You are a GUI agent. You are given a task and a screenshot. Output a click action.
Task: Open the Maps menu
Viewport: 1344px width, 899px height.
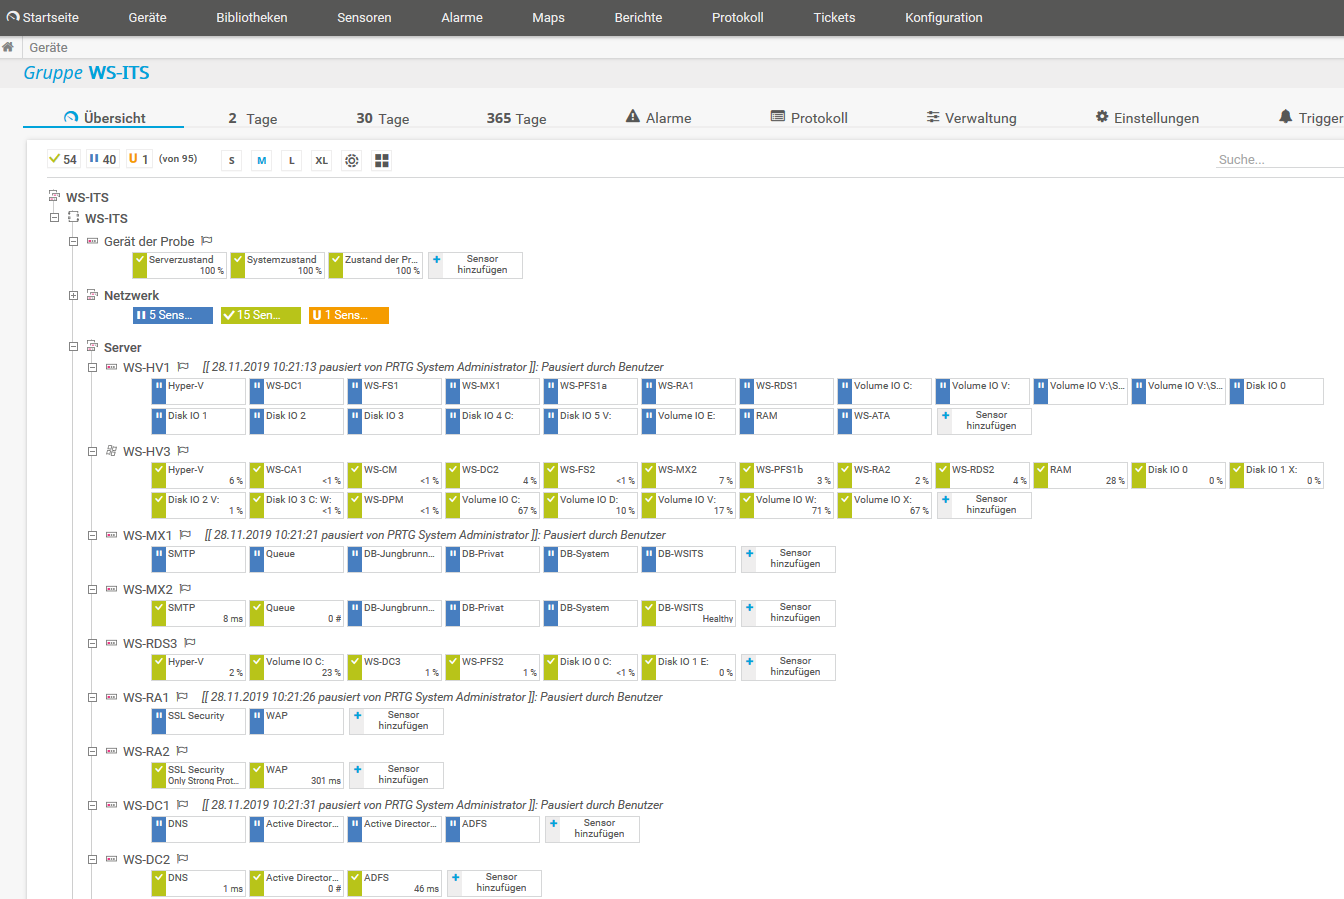548,17
